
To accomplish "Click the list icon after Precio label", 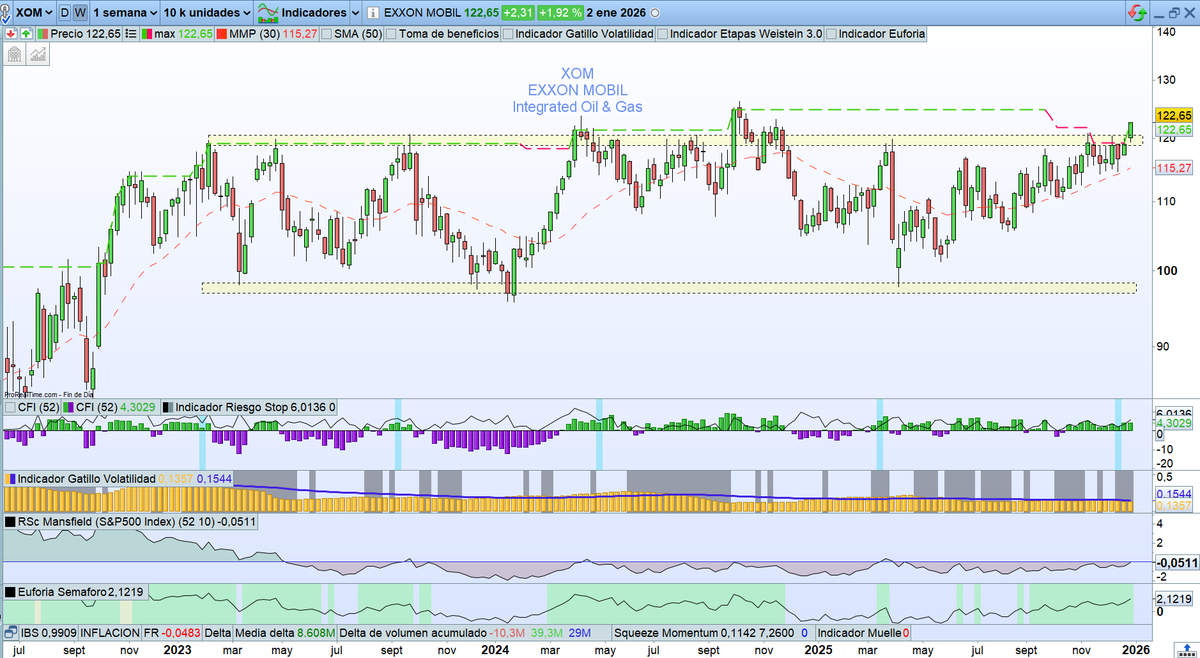I will tap(130, 34).
